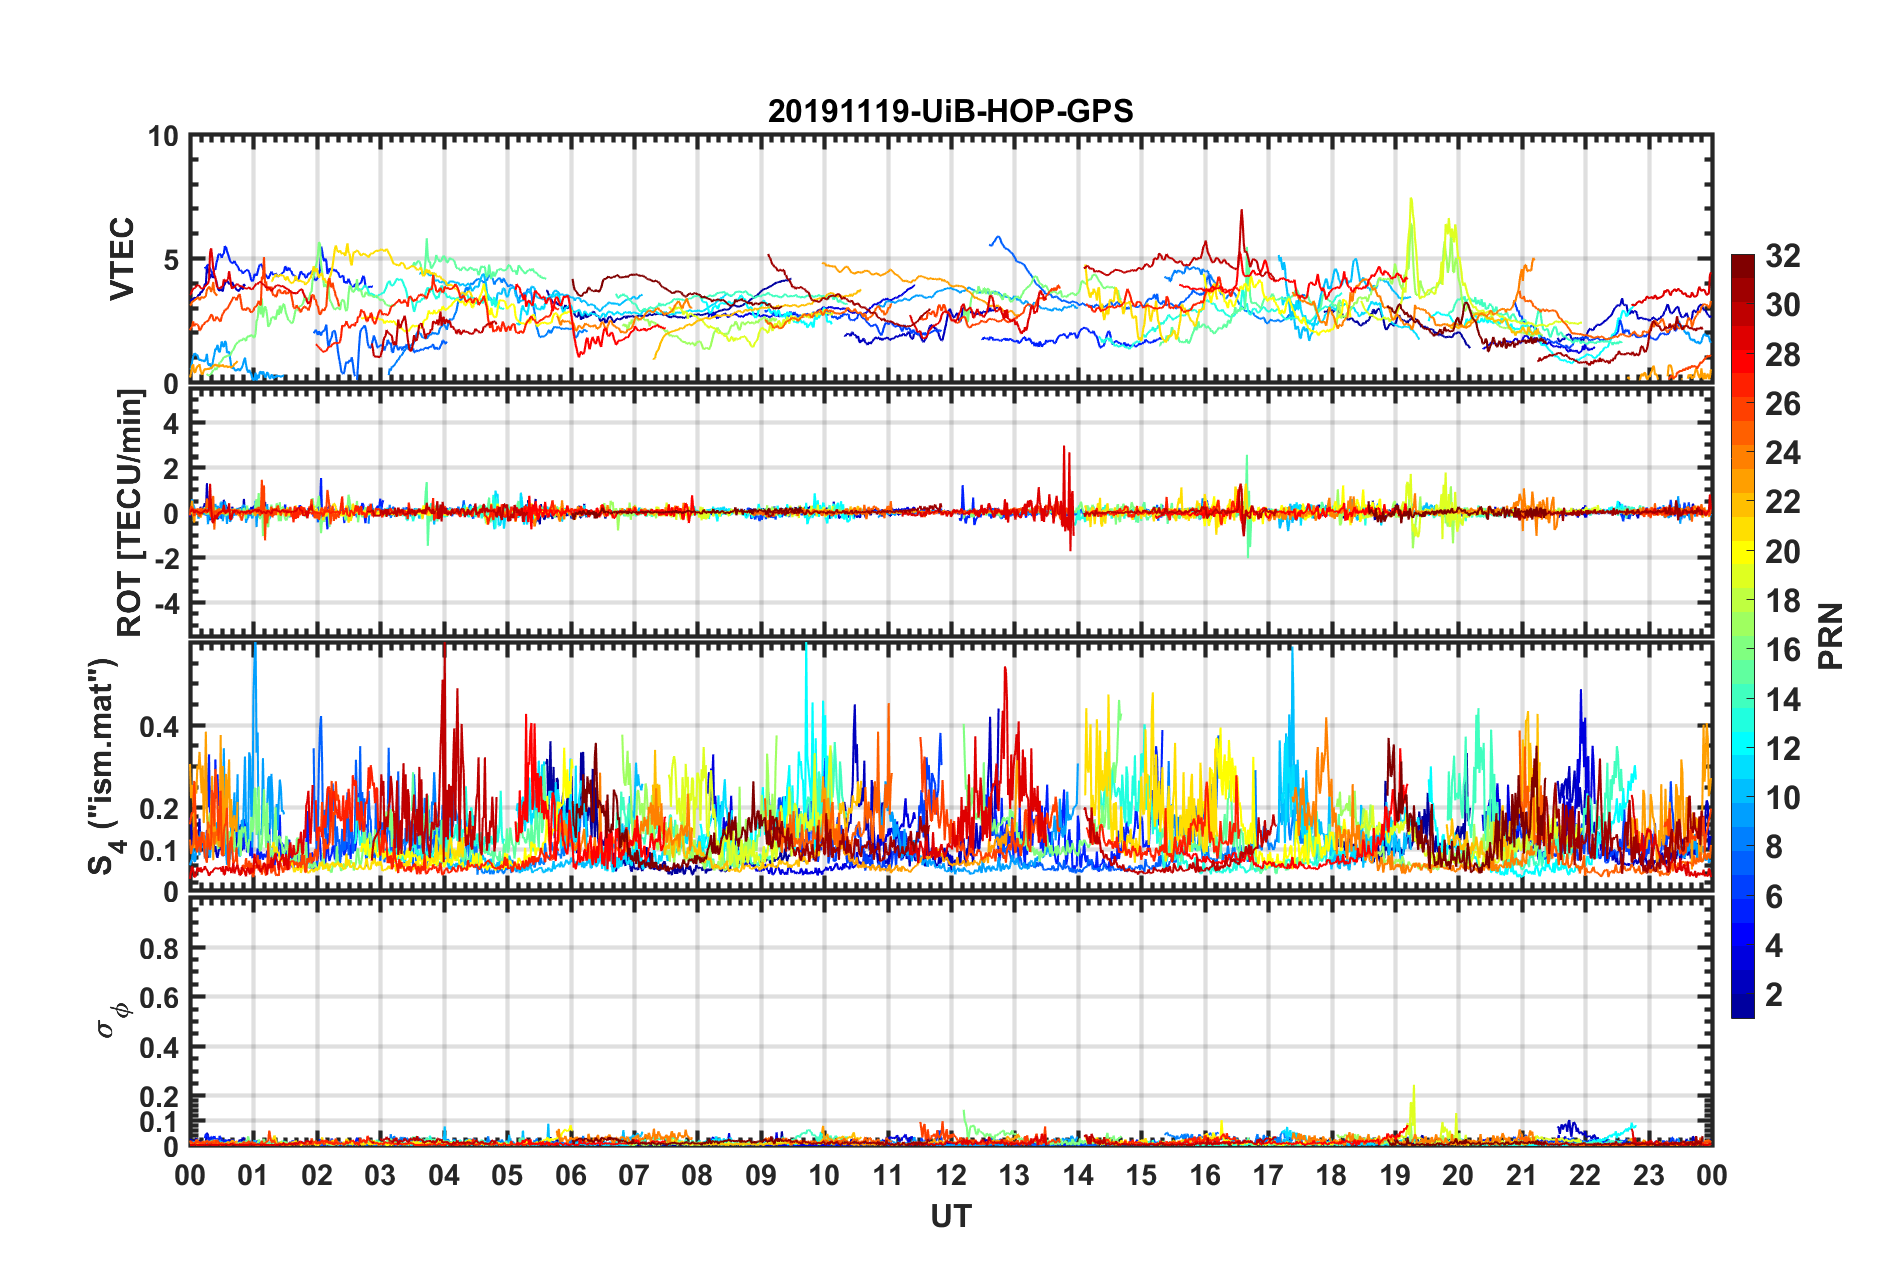Click UT axis tick label 02
1902x1272 pixels.
click(x=317, y=1175)
